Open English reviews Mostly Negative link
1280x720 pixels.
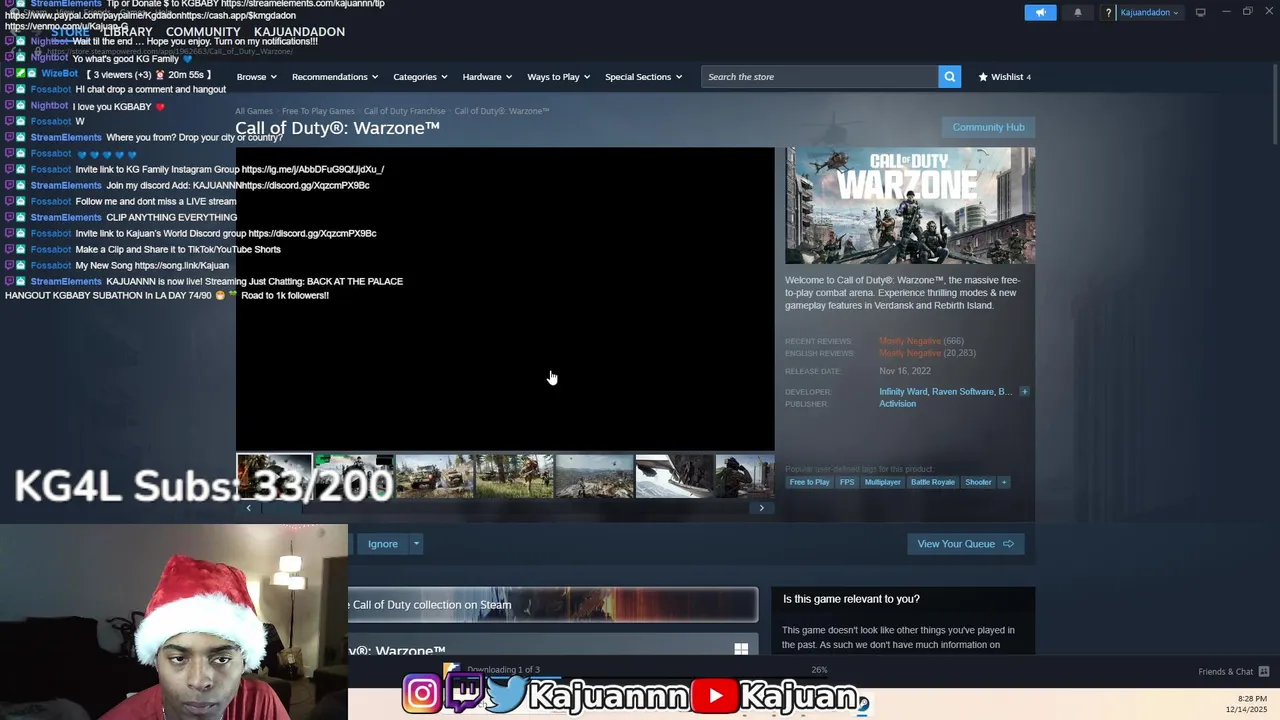(x=909, y=353)
